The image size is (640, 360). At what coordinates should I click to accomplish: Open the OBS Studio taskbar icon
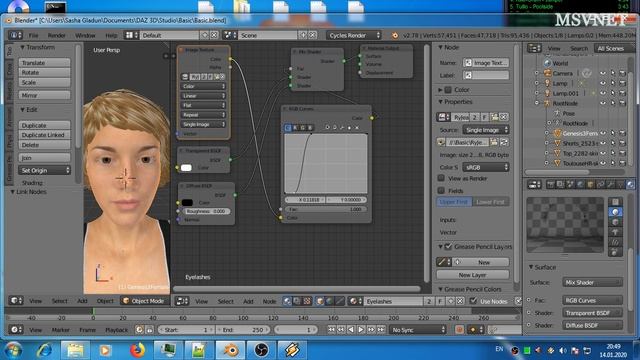(x=261, y=350)
